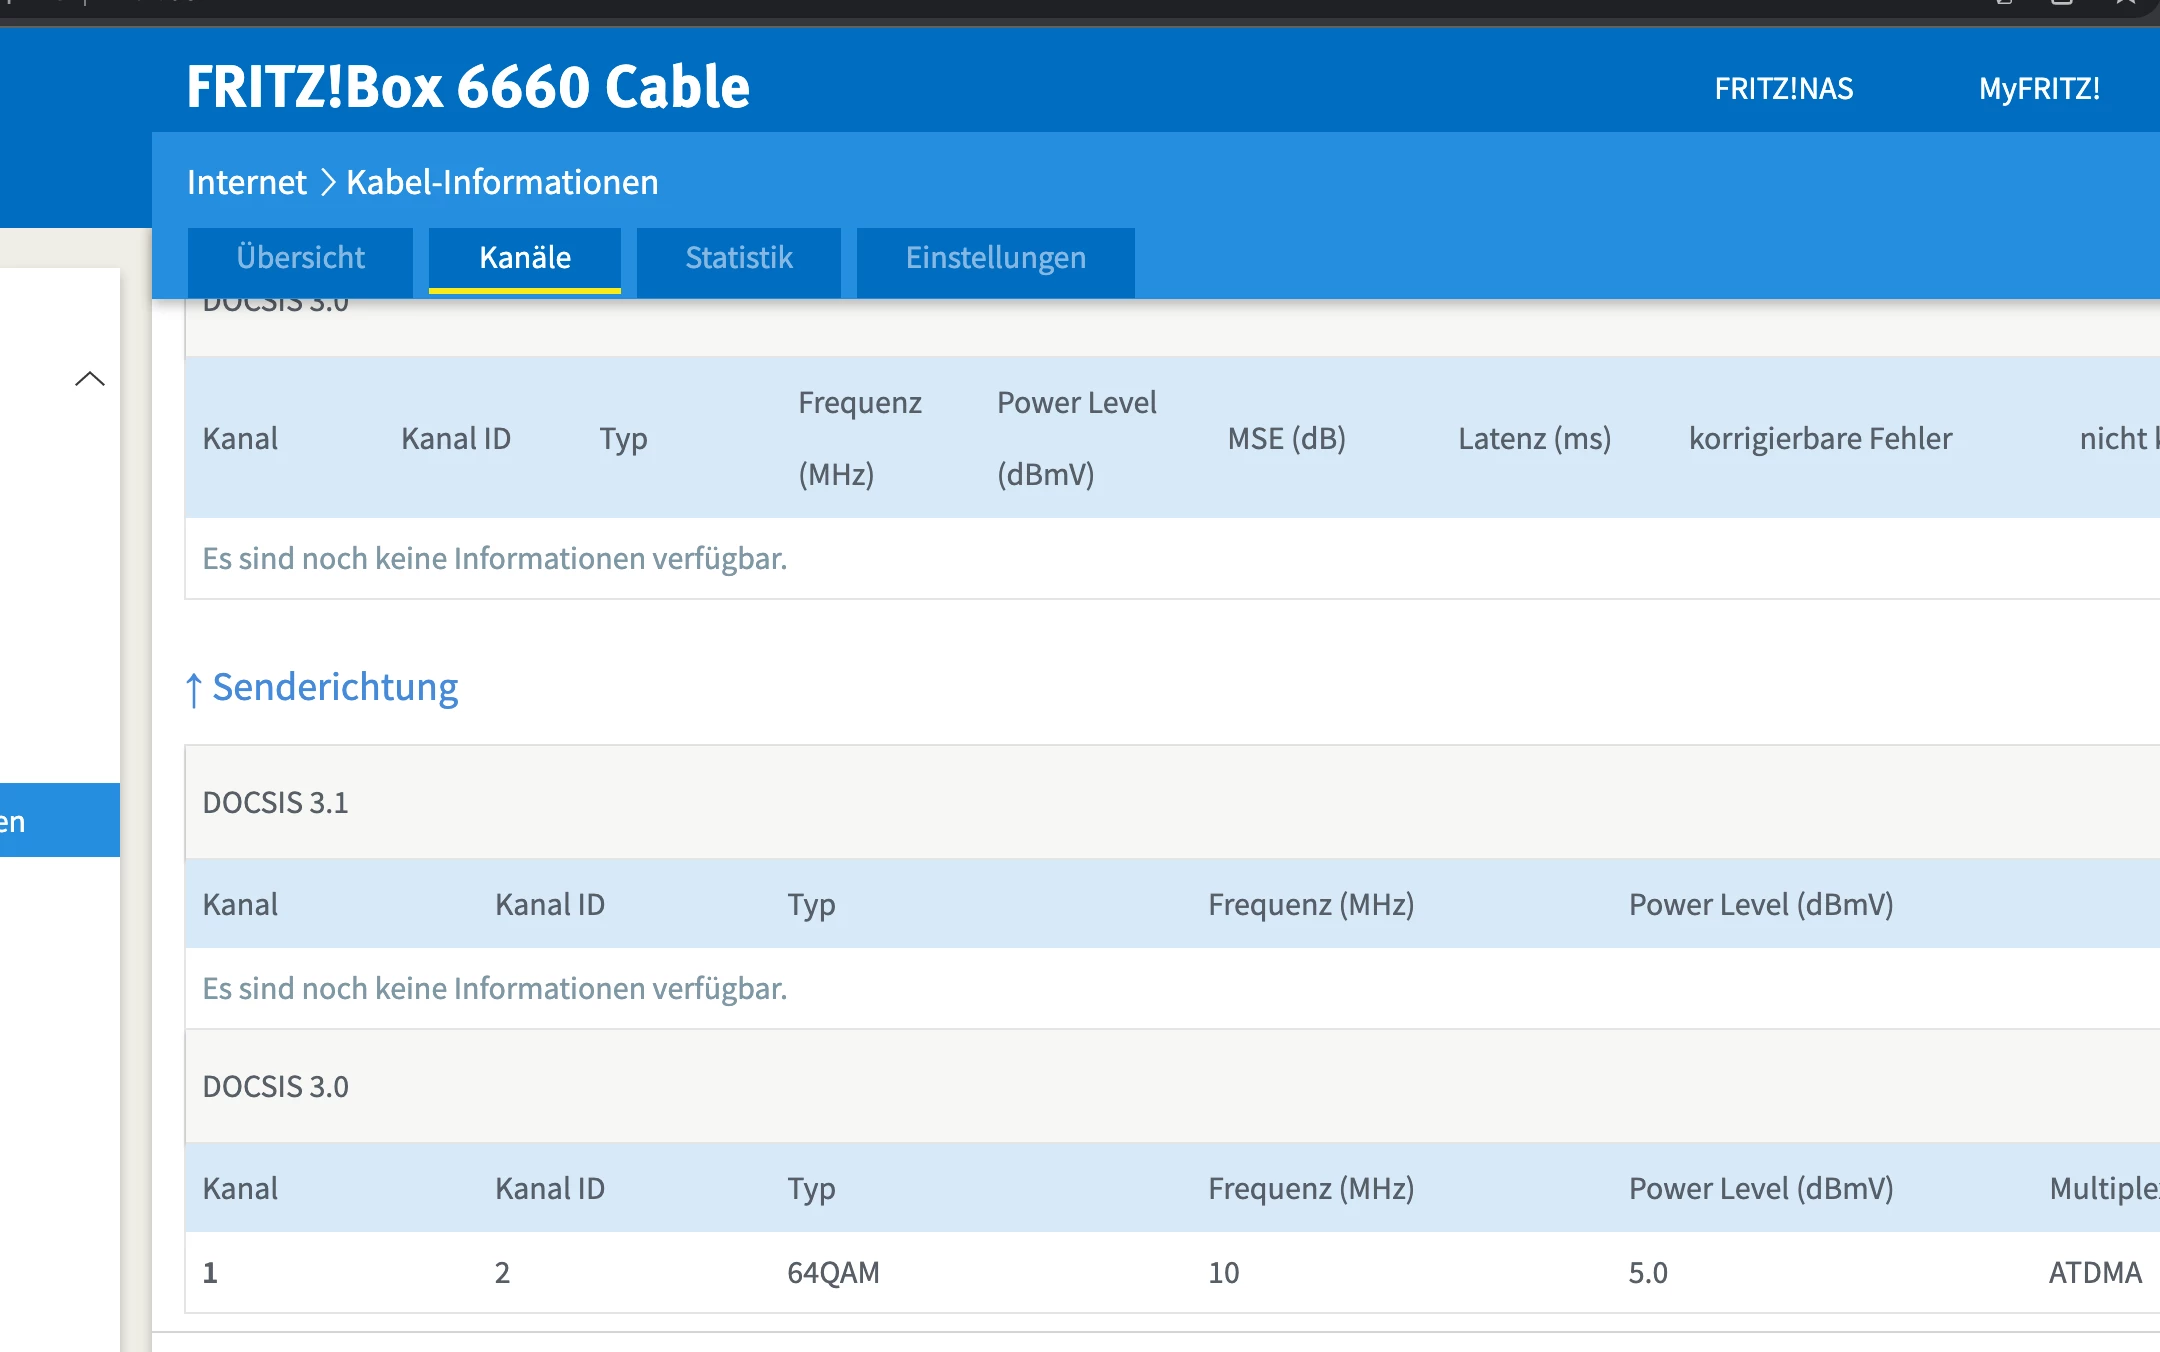Screen dimensions: 2160x1352
Task: Select the Kanäle tab
Action: pos(525,258)
